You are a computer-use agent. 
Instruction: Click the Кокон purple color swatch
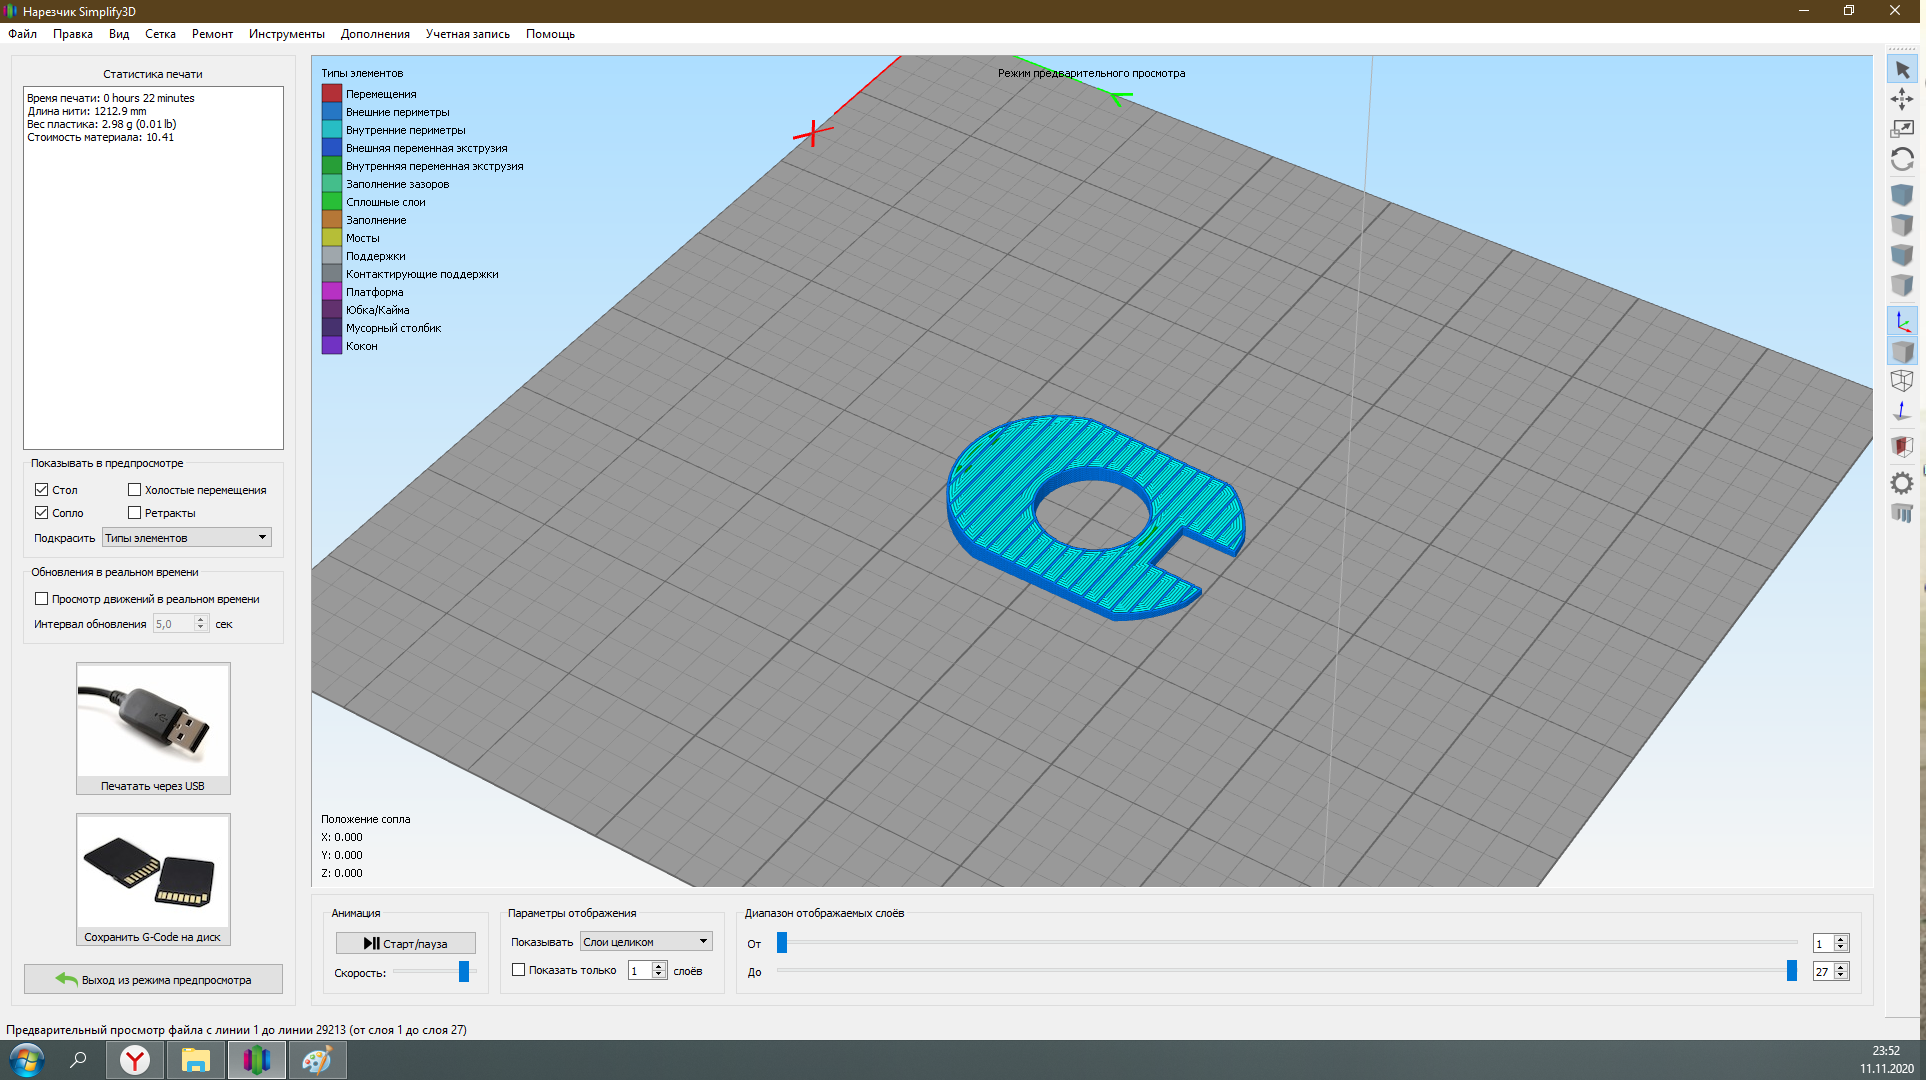[x=332, y=345]
